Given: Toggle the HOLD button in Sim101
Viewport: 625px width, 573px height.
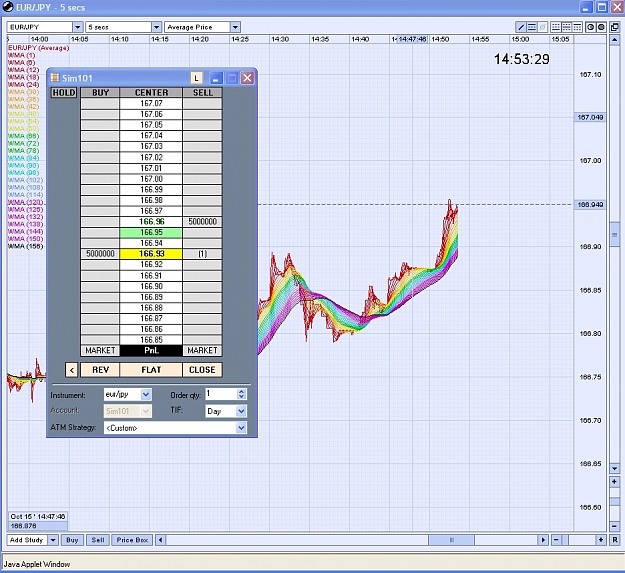Looking at the screenshot, I should coord(64,93).
